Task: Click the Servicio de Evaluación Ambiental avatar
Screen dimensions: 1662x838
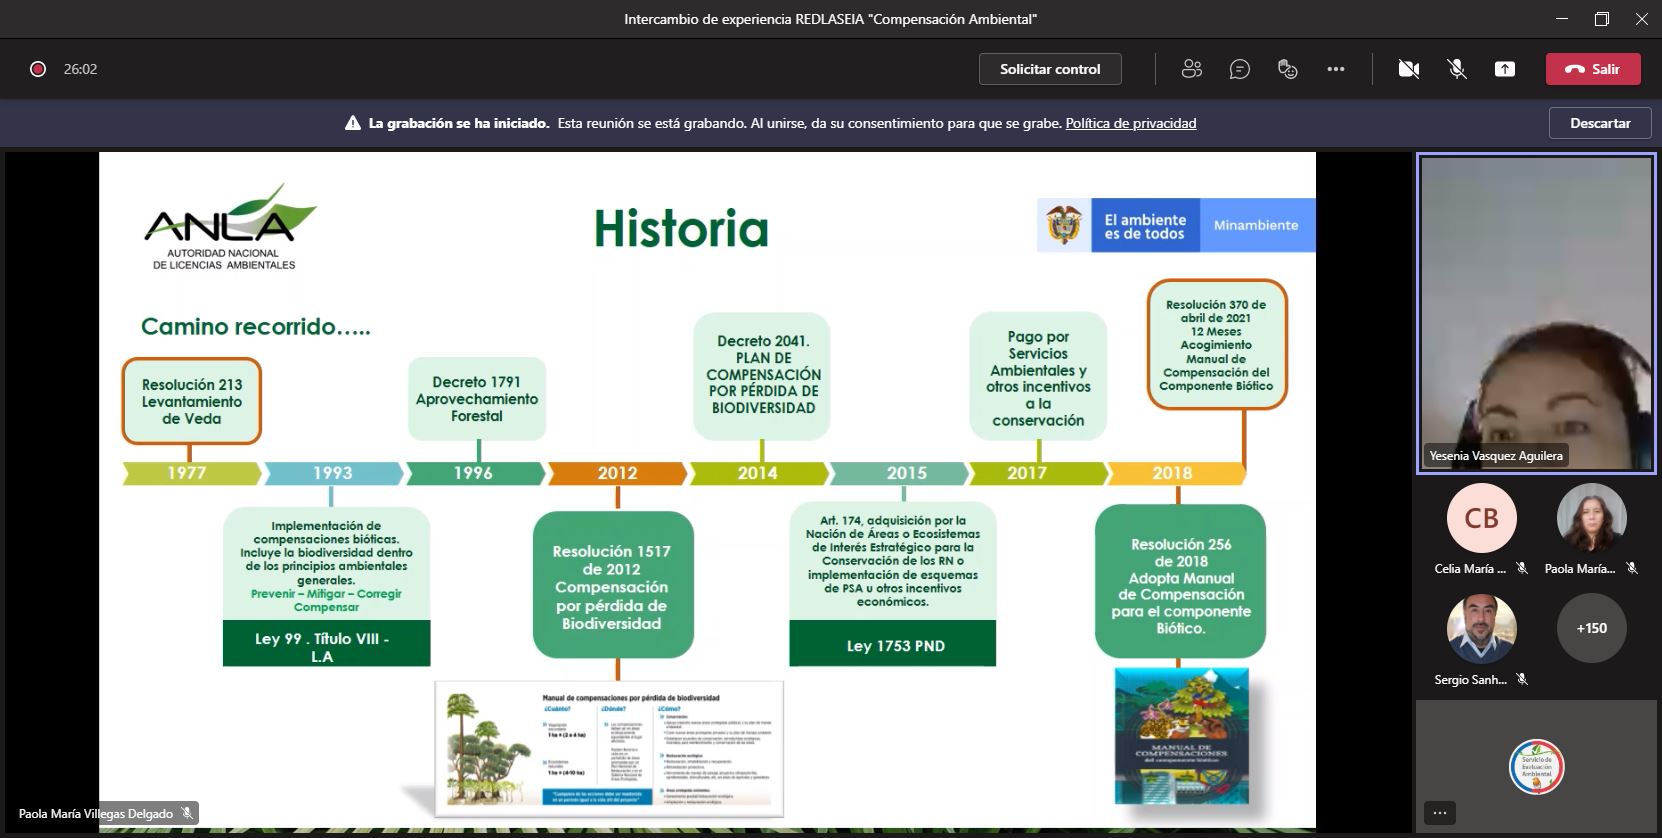Action: 1536,767
